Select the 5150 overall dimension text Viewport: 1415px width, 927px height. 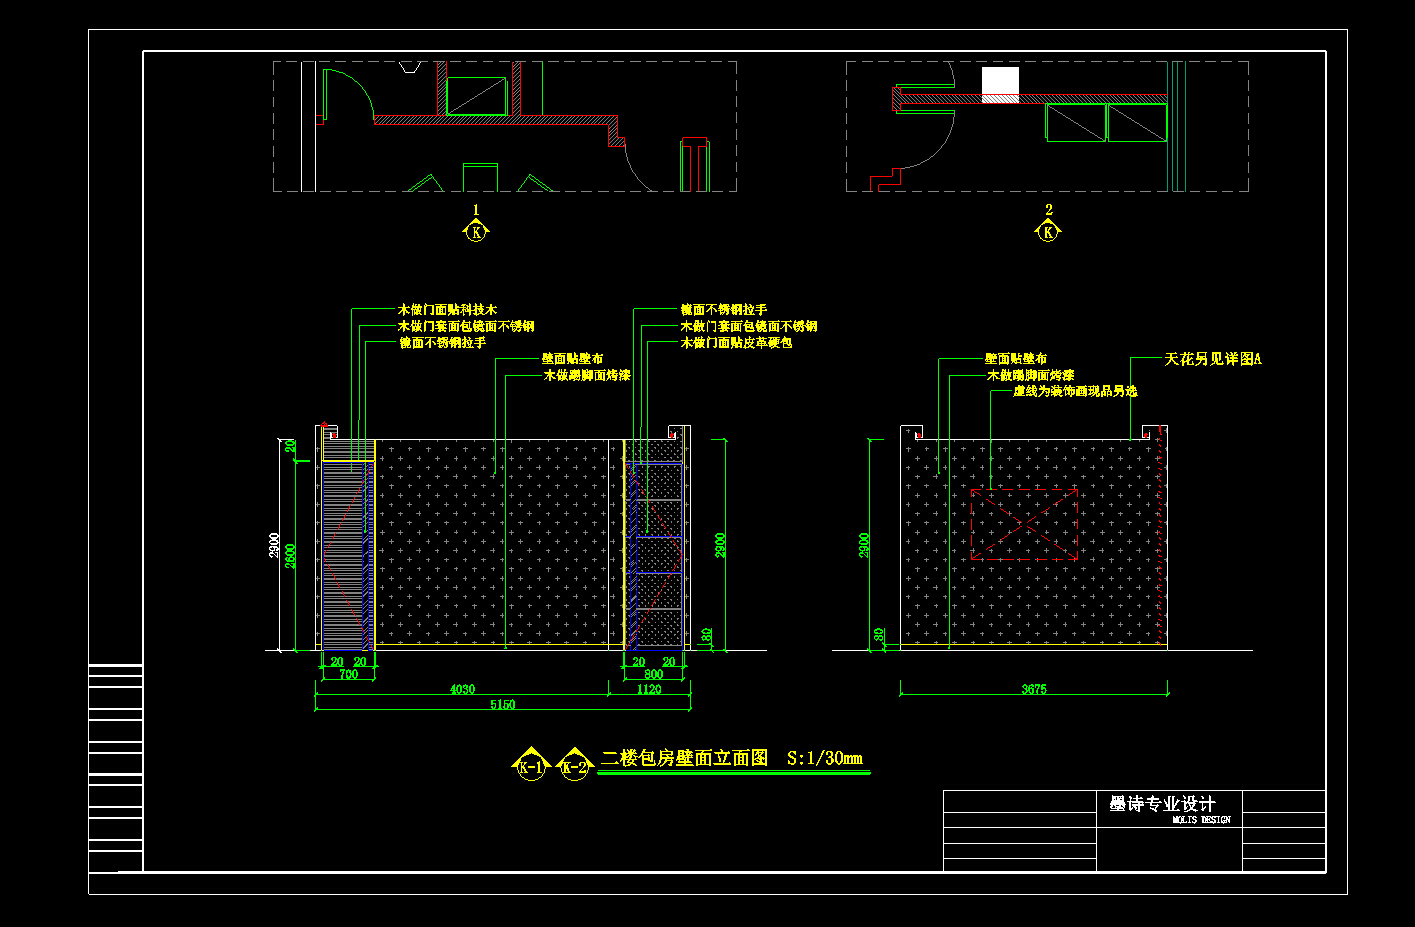(x=502, y=704)
